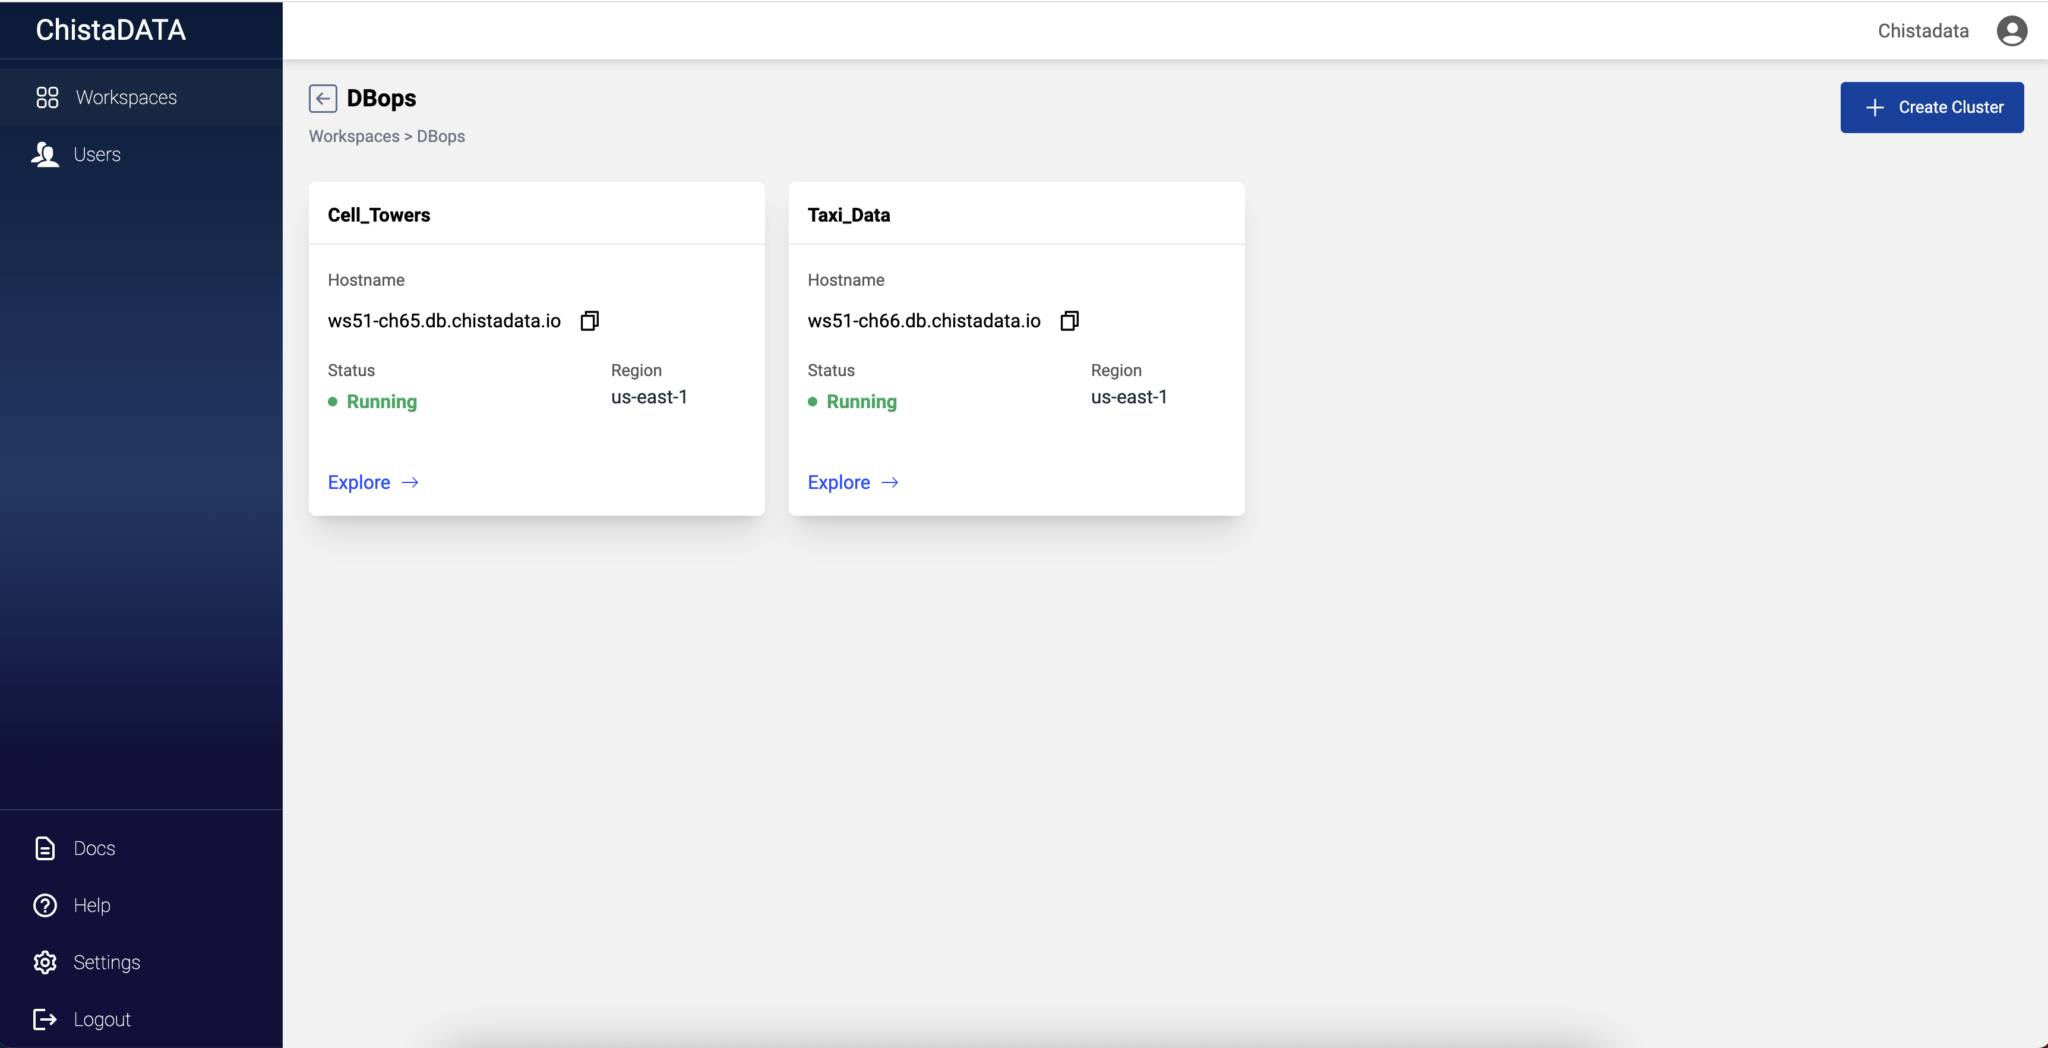
Task: Click the Create Cluster button
Action: click(x=1931, y=107)
